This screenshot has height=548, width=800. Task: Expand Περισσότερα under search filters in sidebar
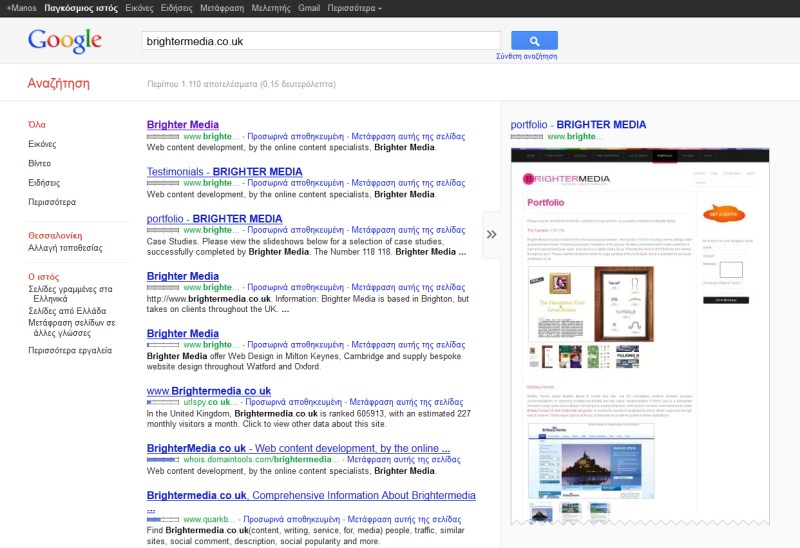(x=52, y=202)
